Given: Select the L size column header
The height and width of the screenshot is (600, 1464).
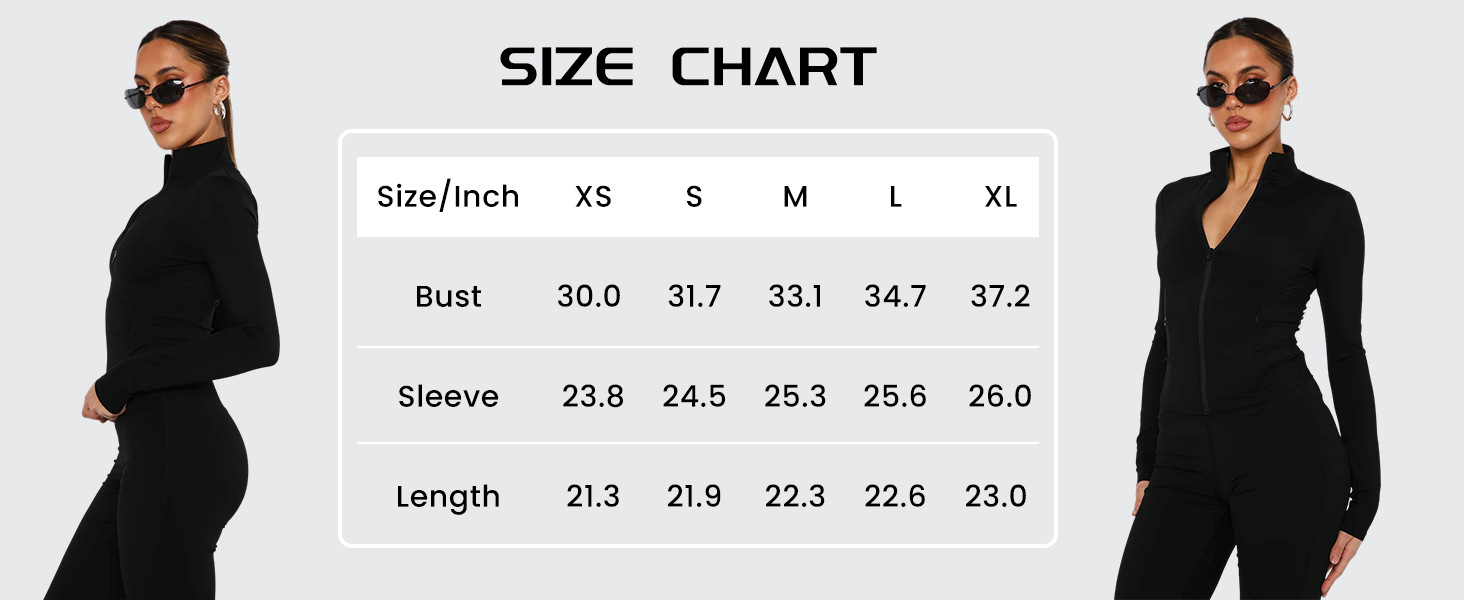Looking at the screenshot, I should (895, 197).
